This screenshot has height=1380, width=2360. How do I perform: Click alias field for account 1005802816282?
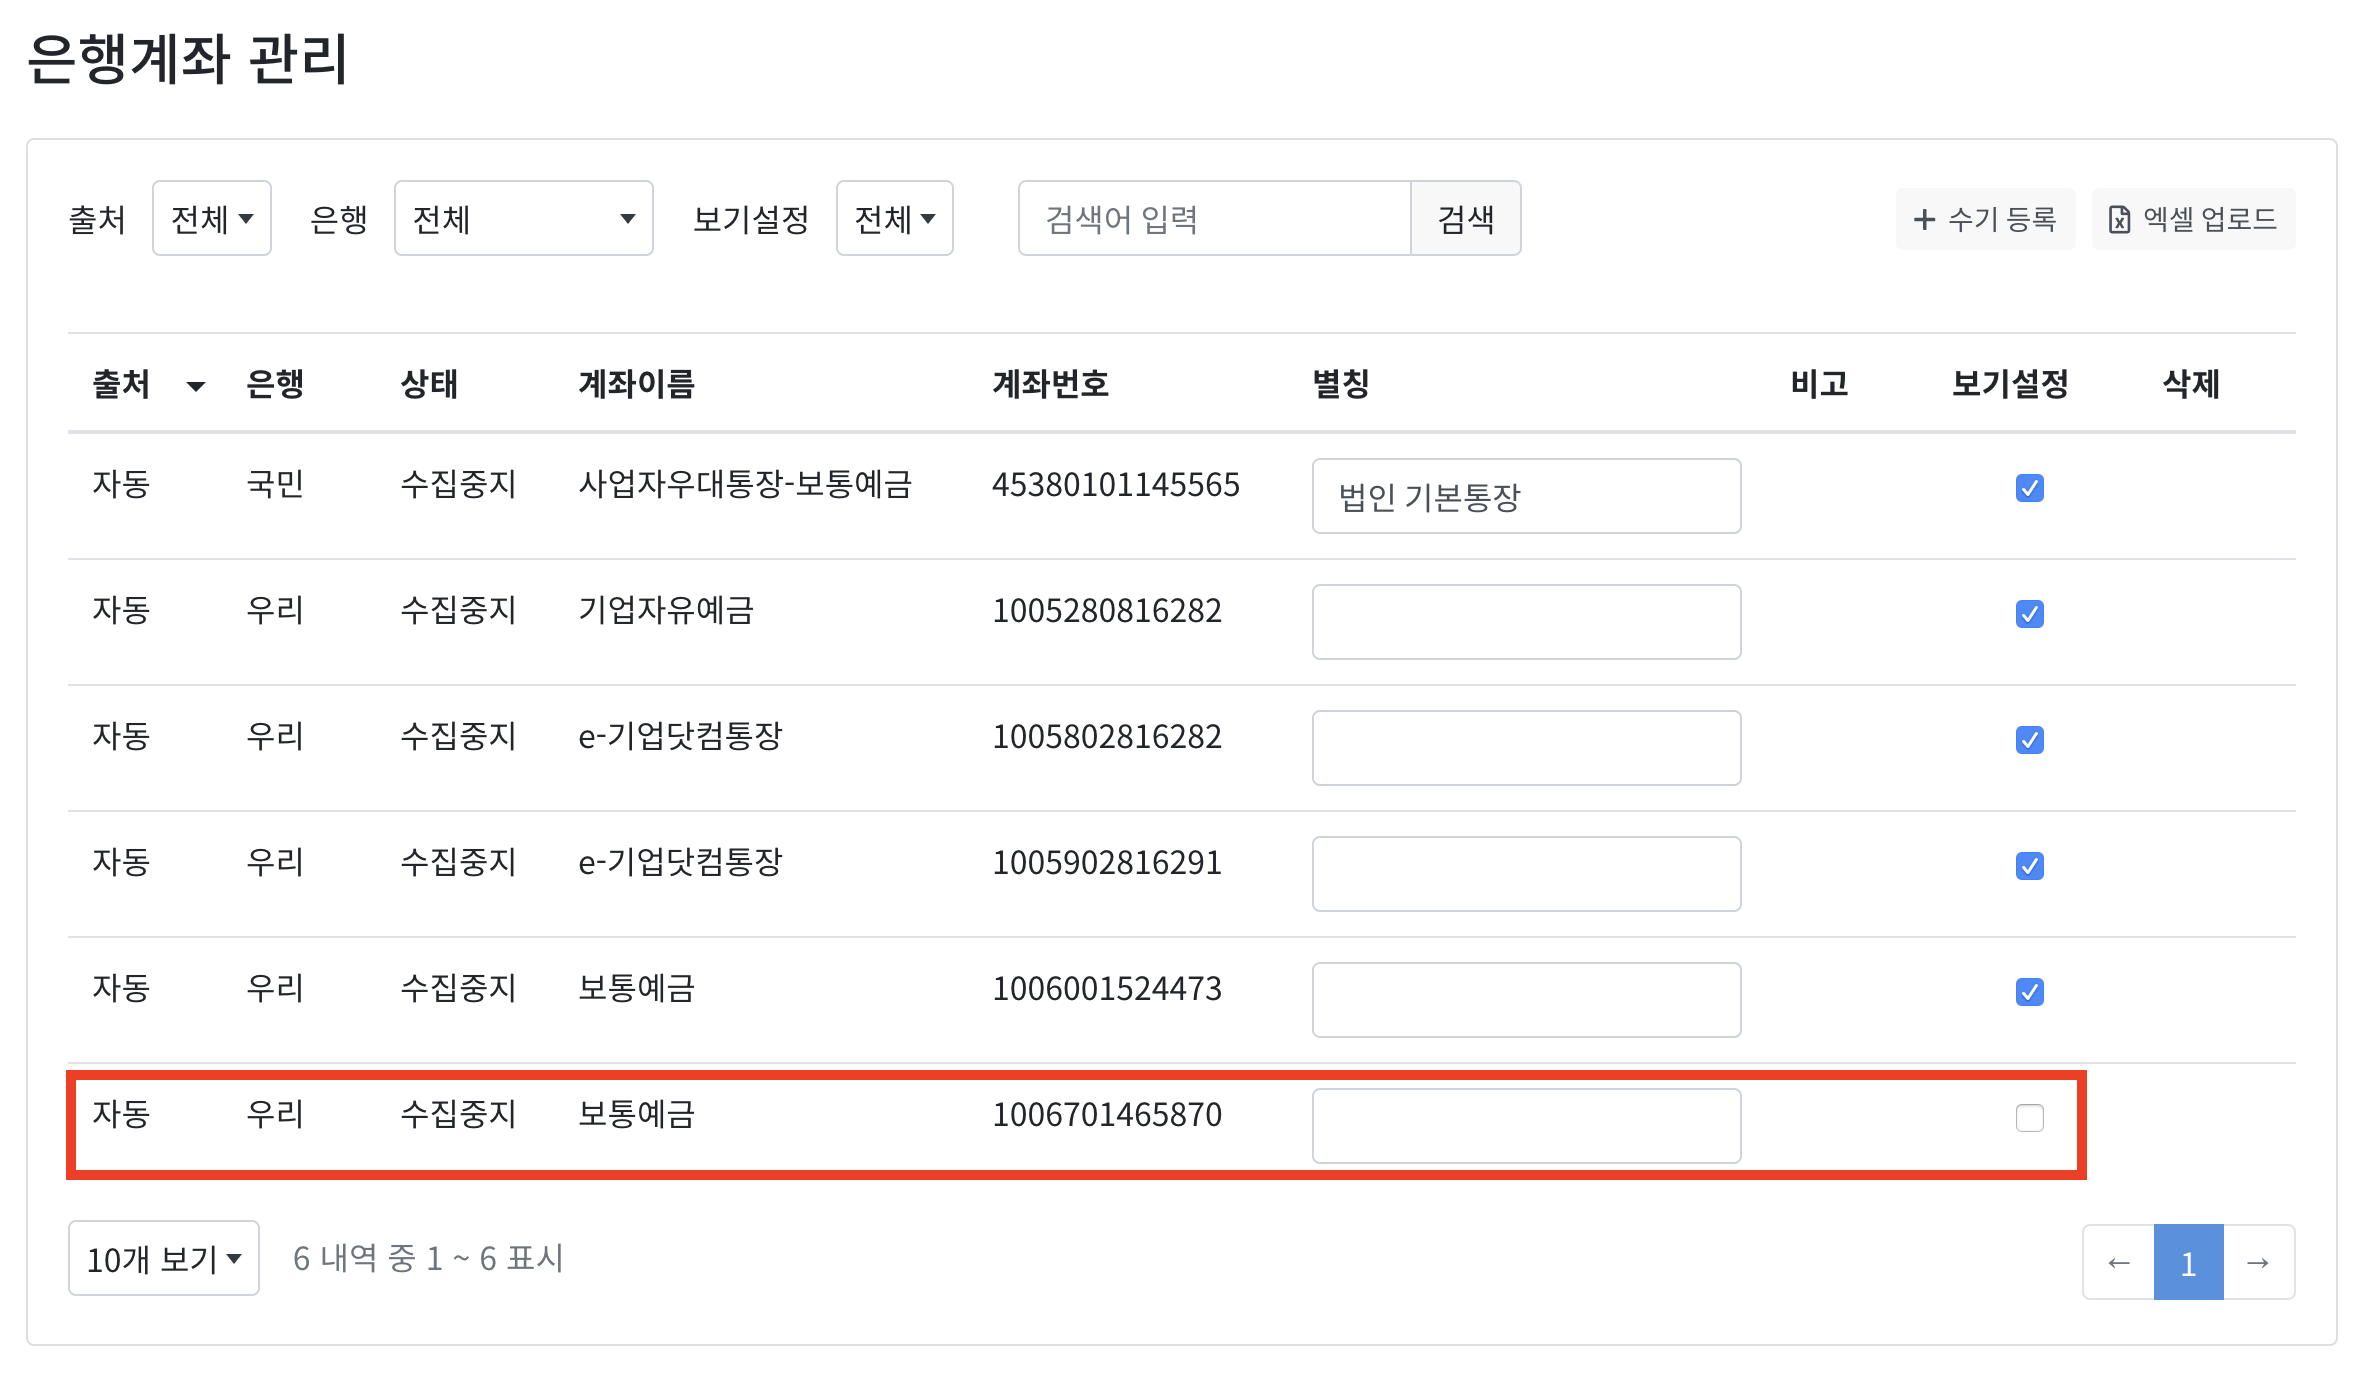point(1526,748)
